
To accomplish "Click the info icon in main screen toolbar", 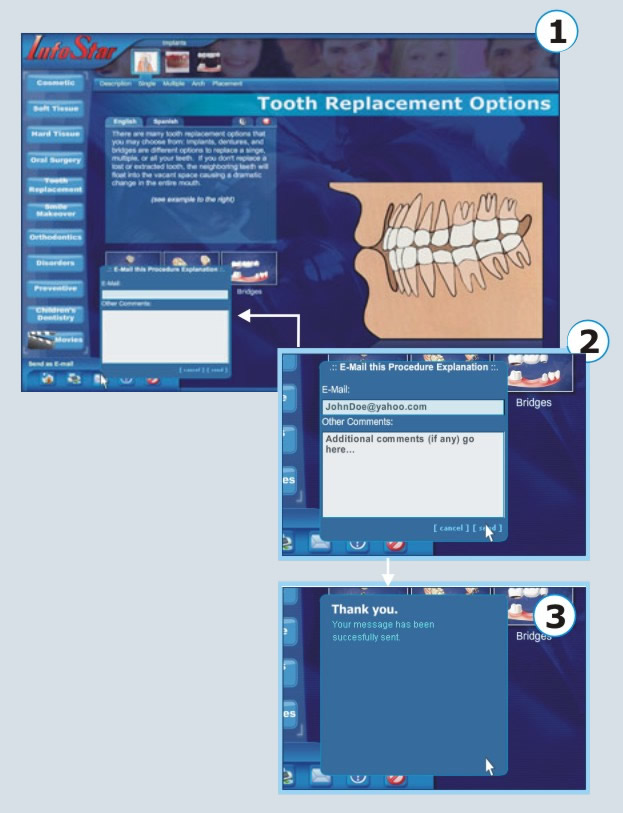I will click(x=126, y=380).
